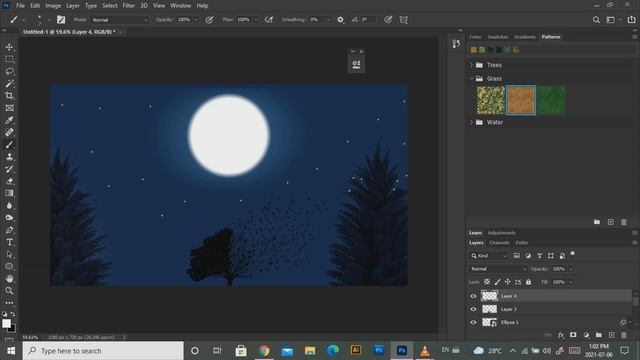
Task: Open Google Chrome from the taskbar
Action: click(264, 351)
